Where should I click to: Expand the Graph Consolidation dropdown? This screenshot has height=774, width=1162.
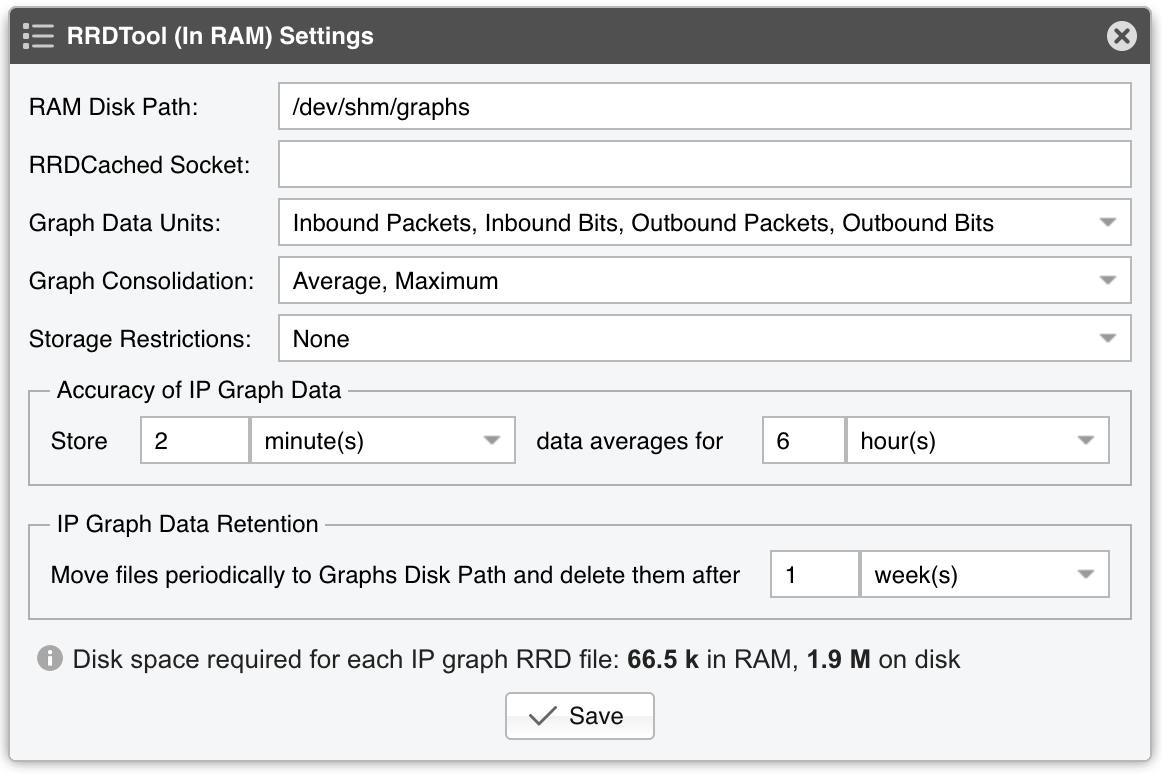(704, 280)
